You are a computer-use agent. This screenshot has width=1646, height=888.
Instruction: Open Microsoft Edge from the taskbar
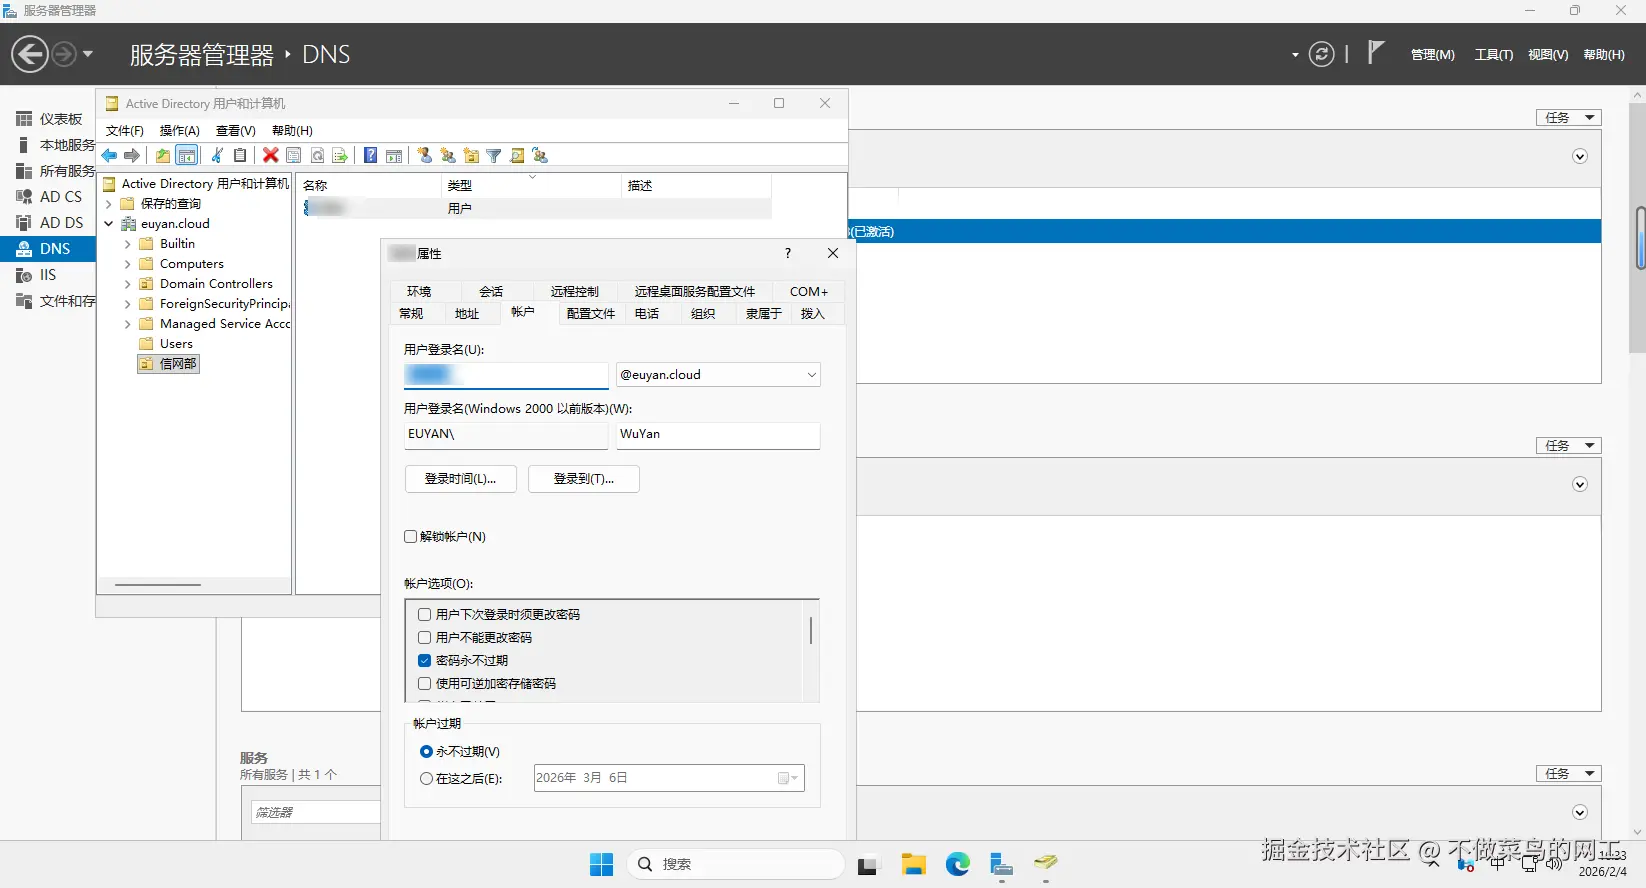tap(958, 864)
